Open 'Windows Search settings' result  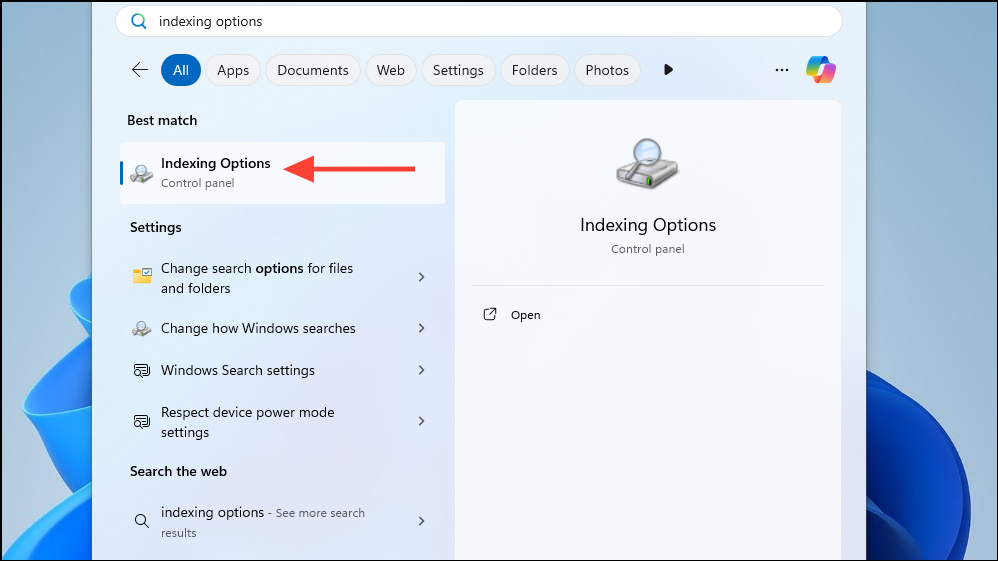click(282, 370)
